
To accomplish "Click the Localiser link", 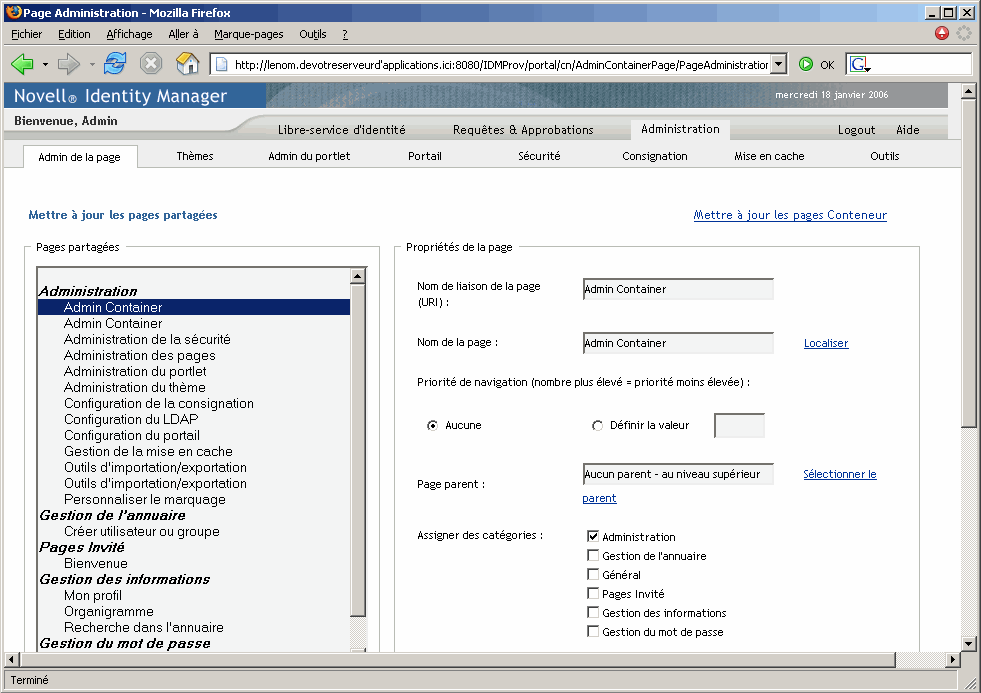I will (x=825, y=343).
